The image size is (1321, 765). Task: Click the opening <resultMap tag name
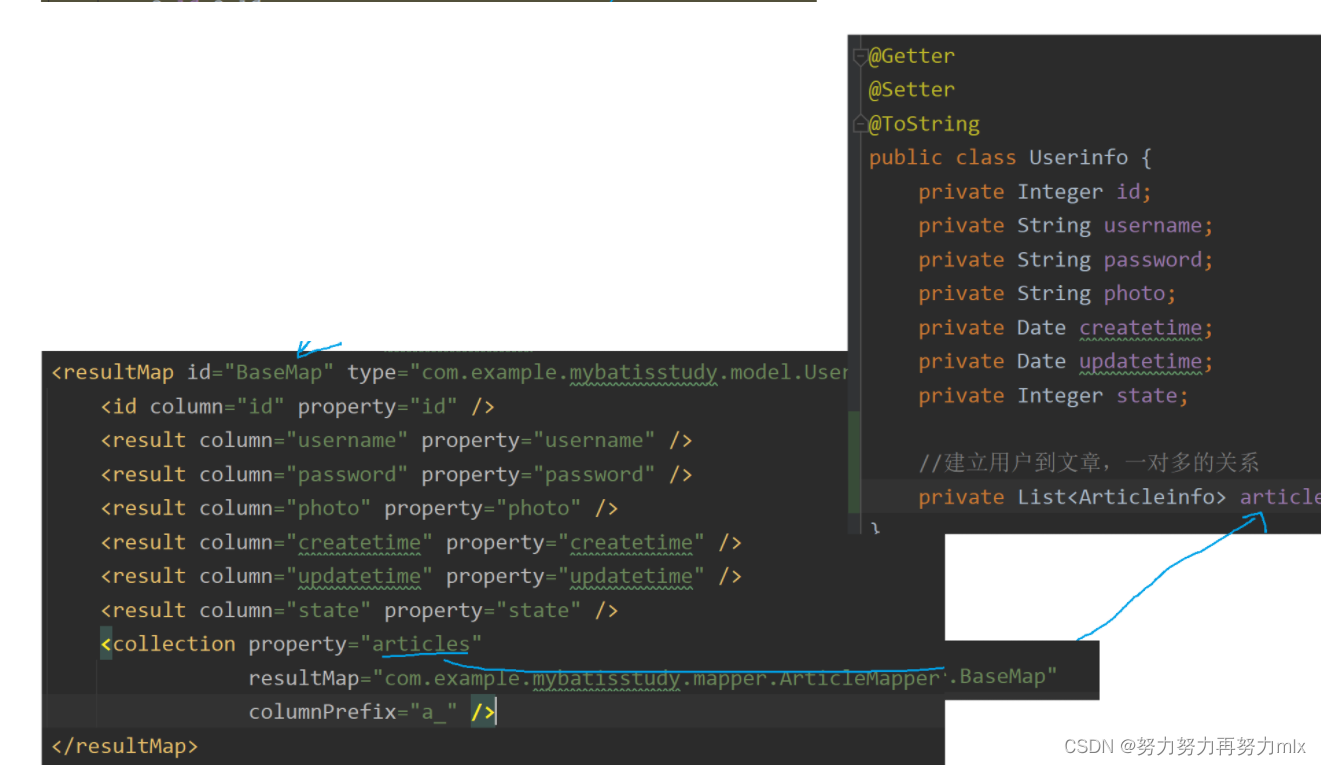tap(113, 372)
